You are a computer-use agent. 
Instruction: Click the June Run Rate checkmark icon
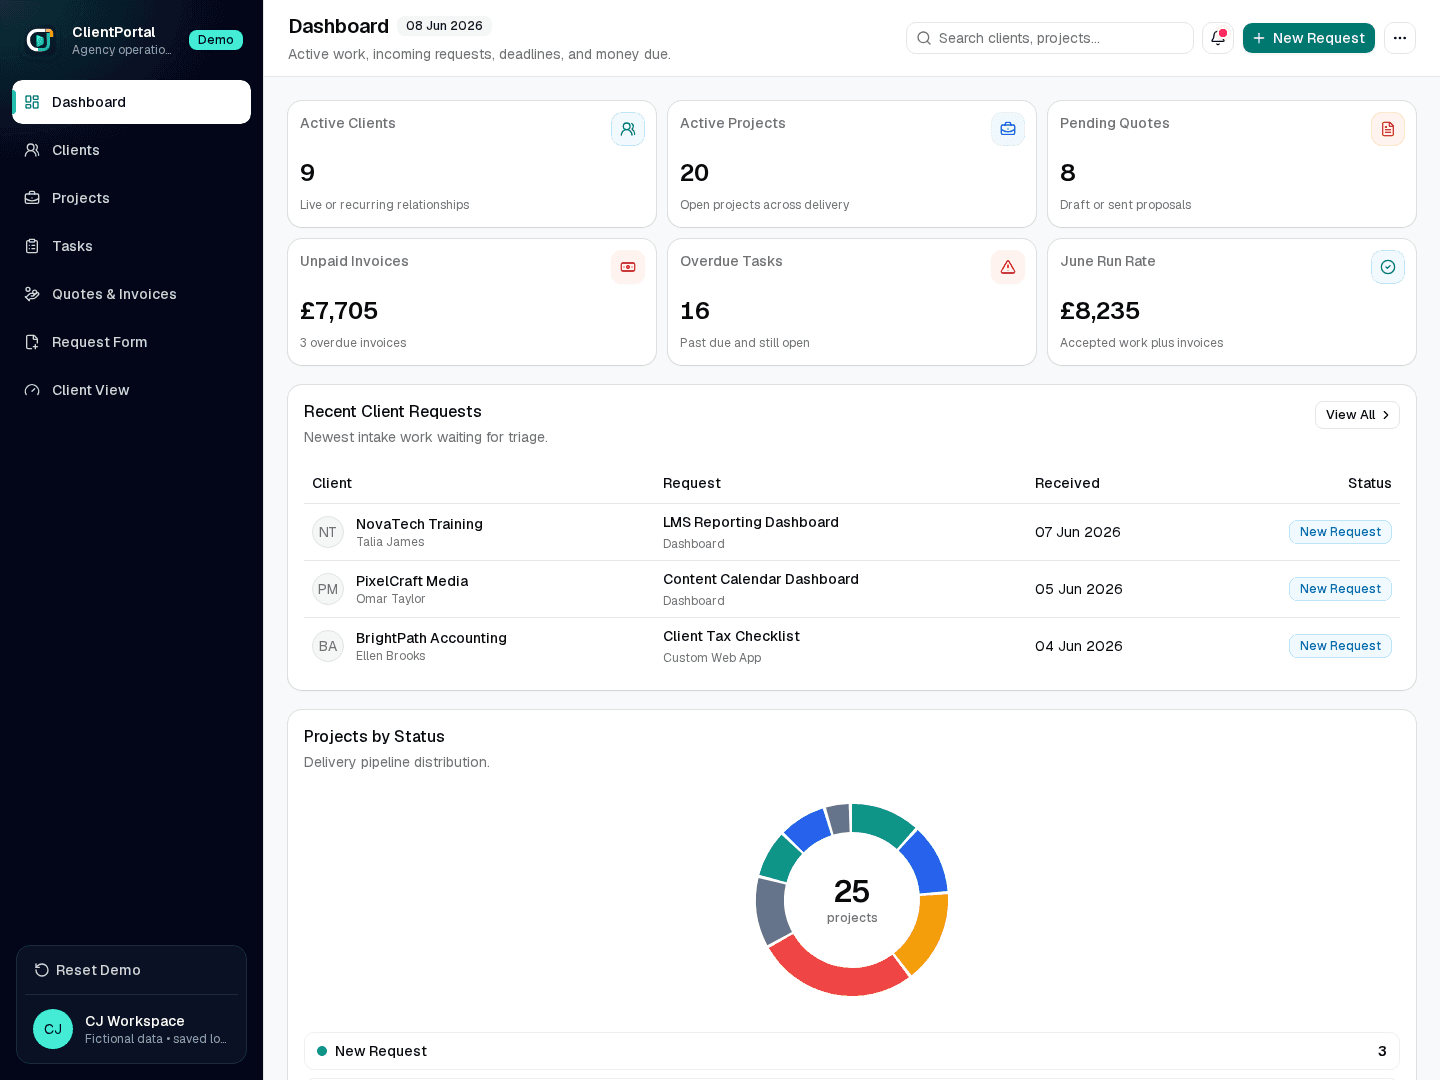pyautogui.click(x=1388, y=267)
